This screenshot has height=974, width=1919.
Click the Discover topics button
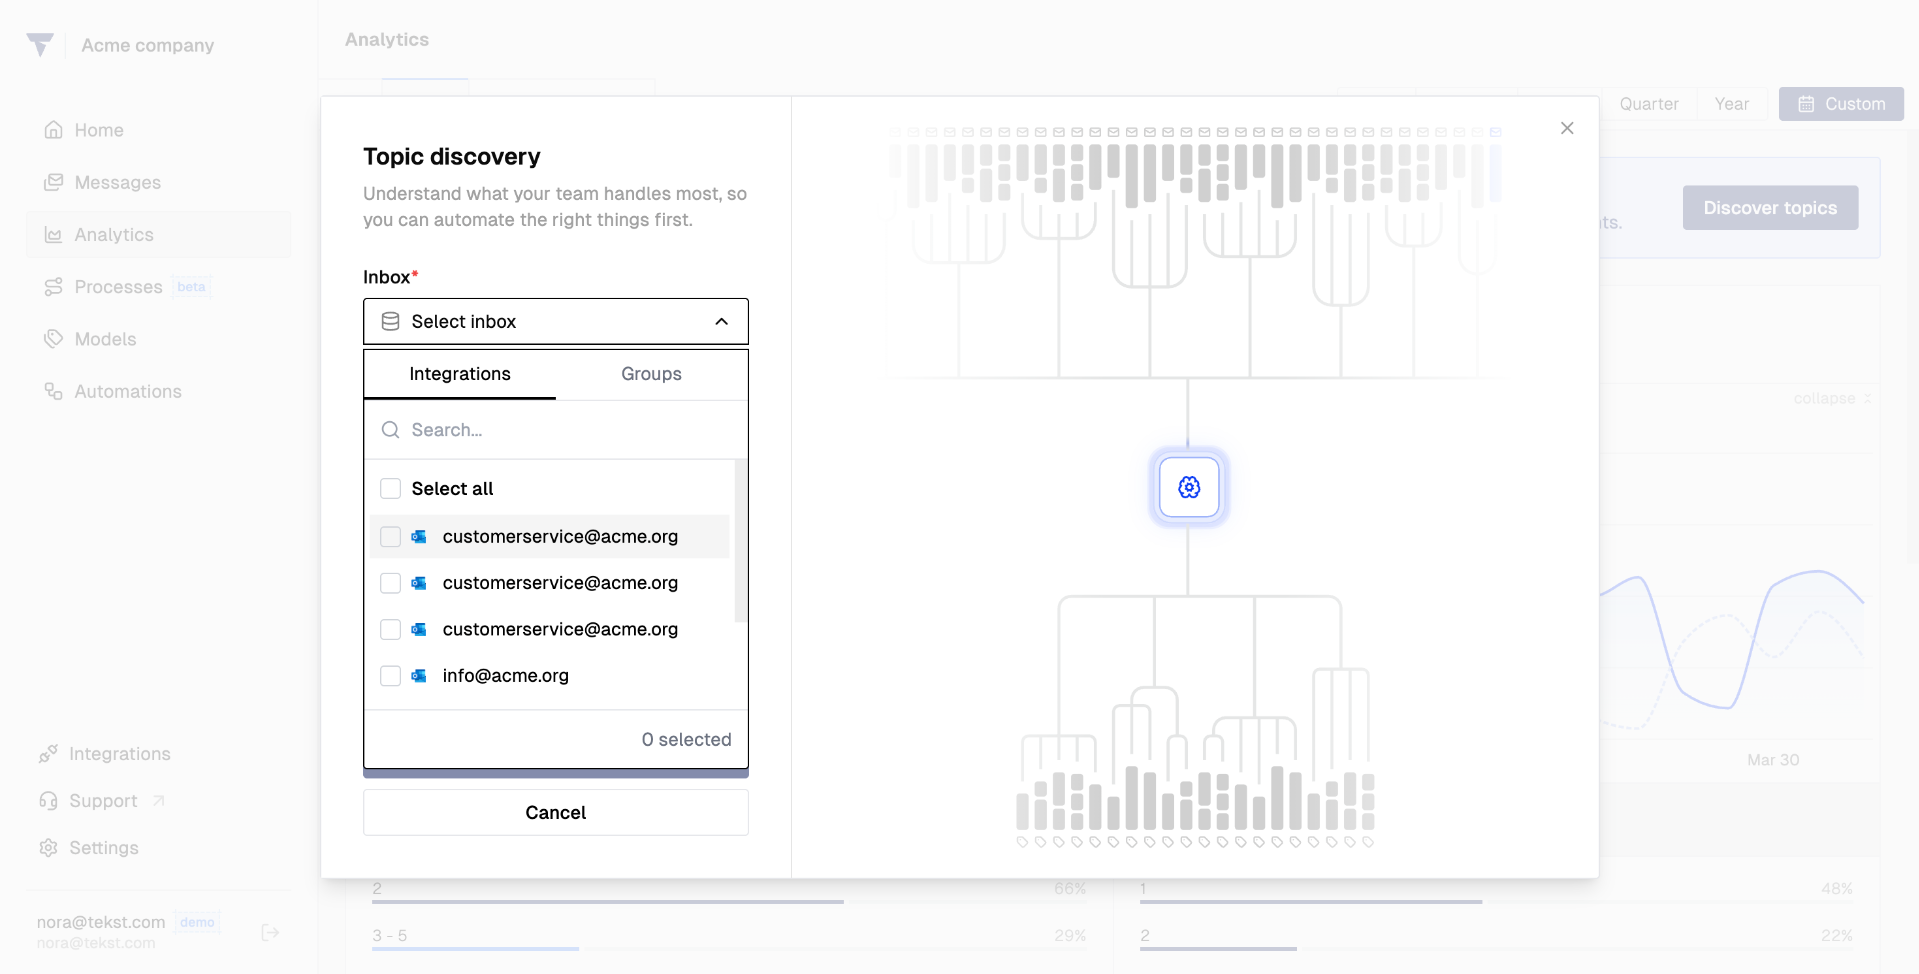(x=1770, y=208)
